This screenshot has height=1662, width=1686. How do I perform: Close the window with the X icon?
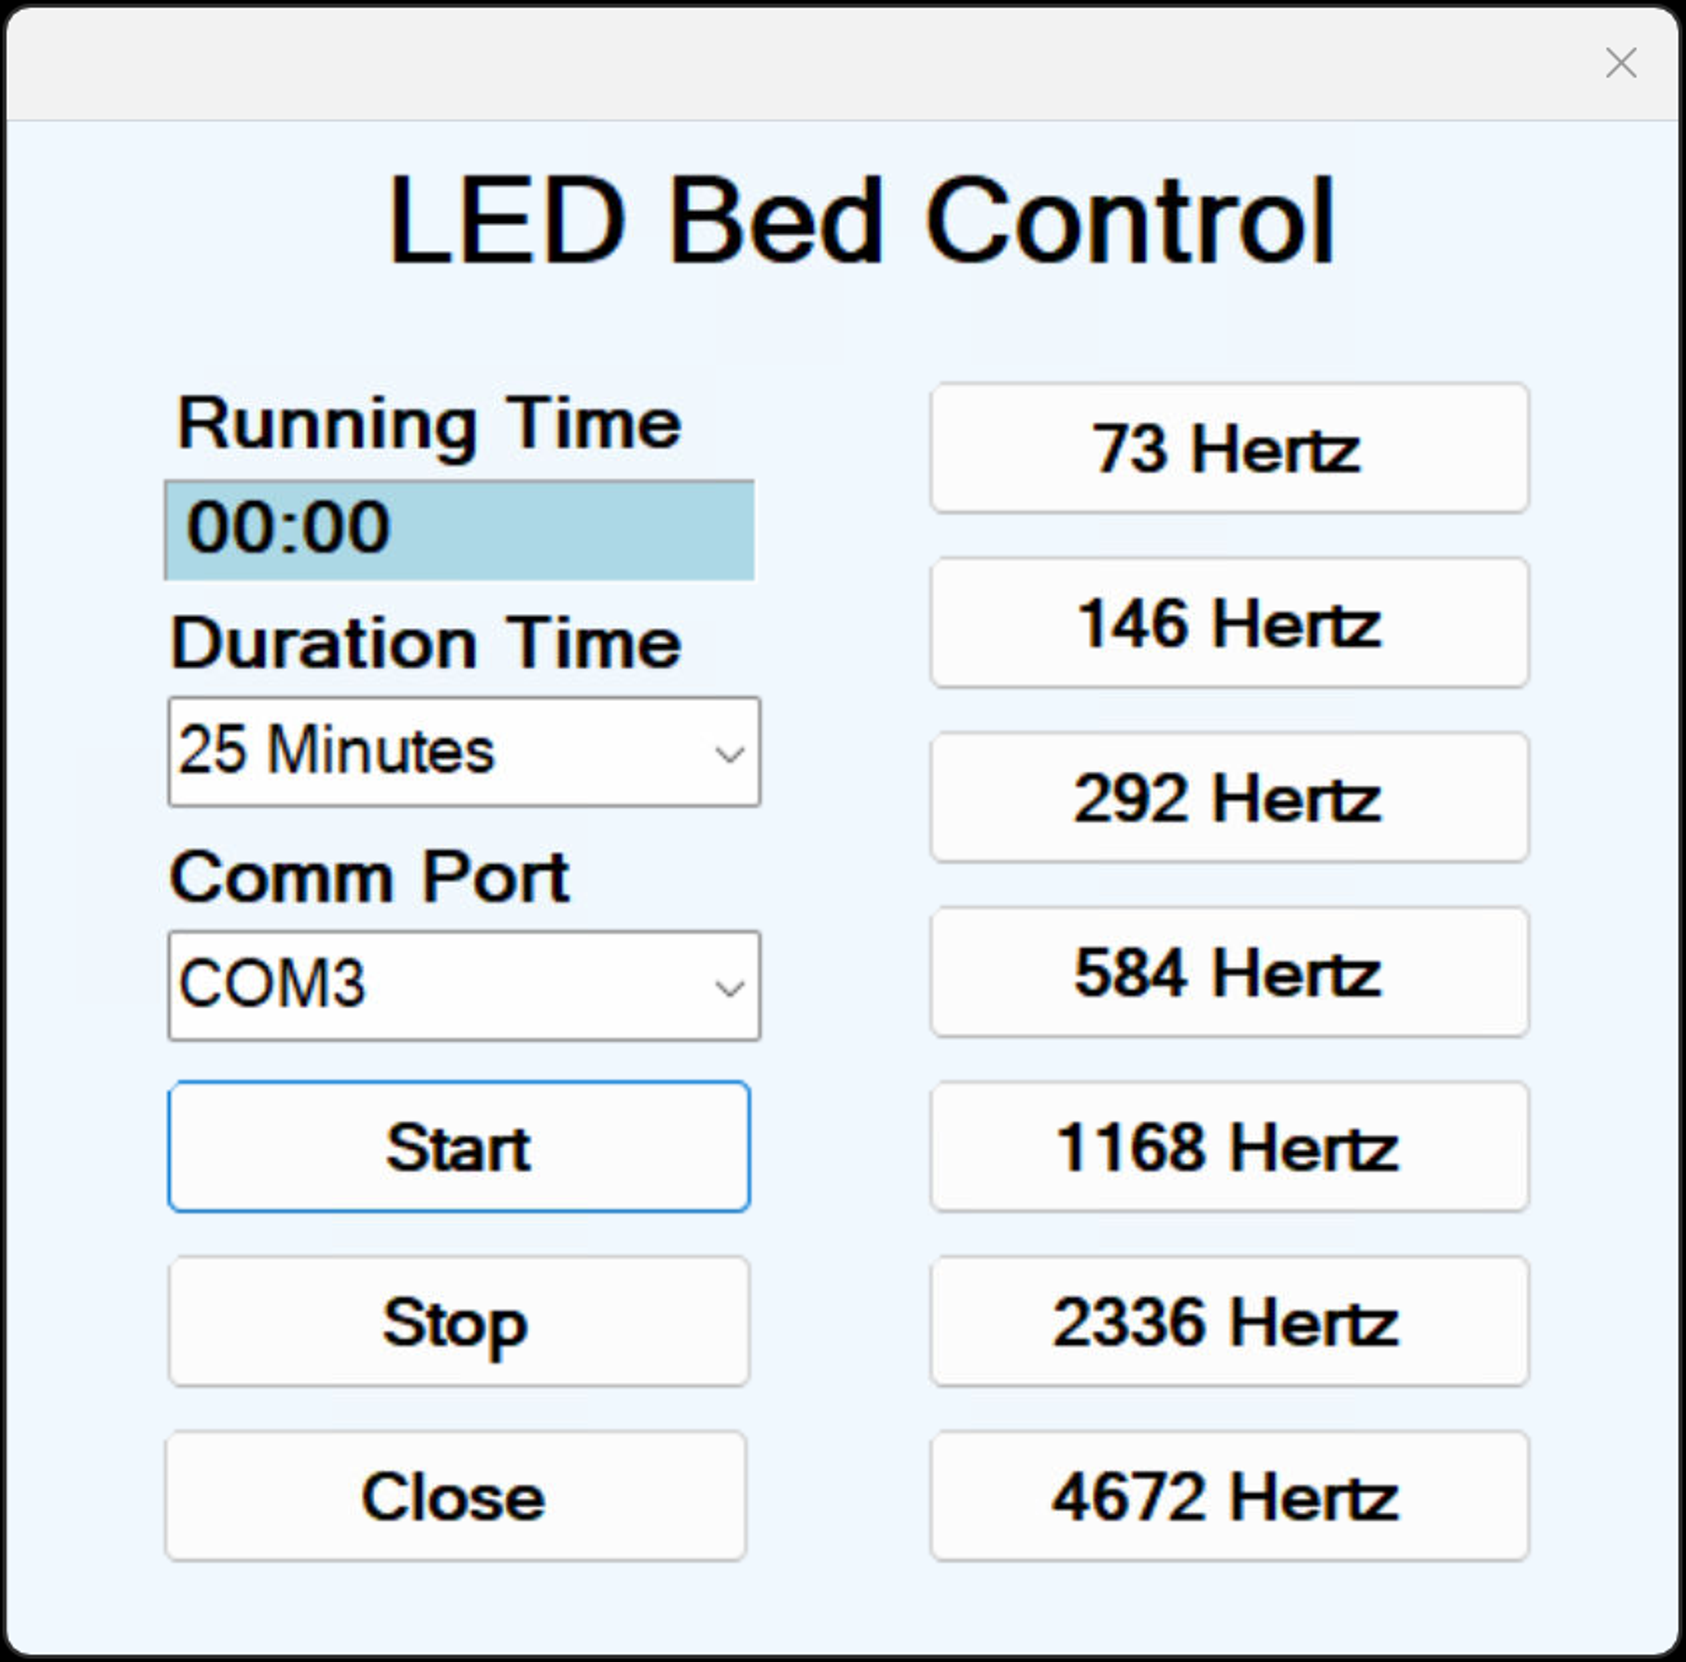(1620, 63)
